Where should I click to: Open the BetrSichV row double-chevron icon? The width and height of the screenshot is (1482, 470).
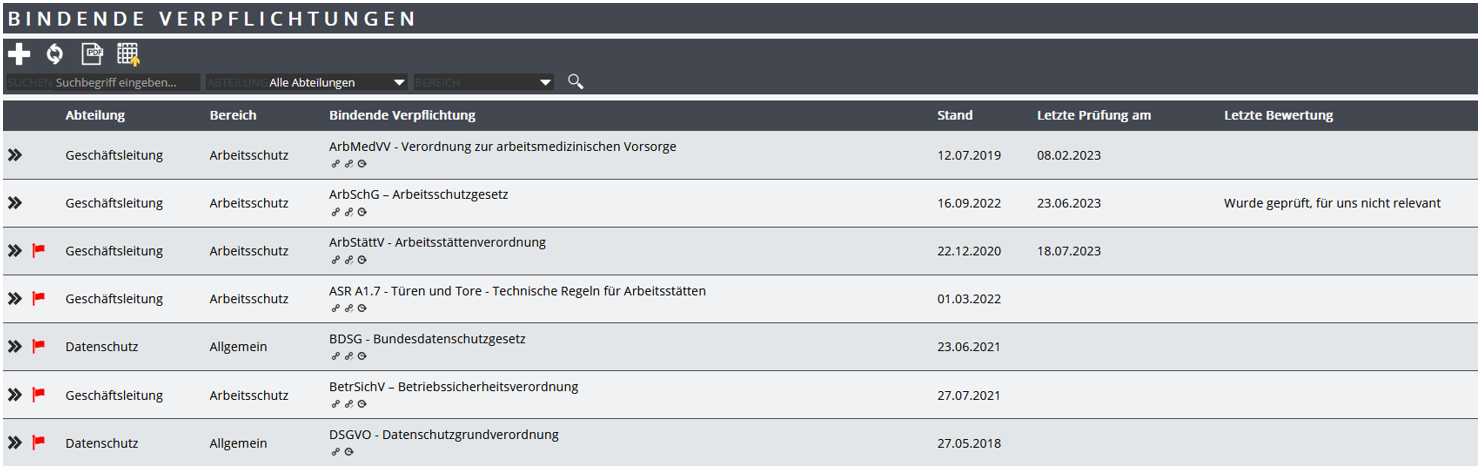click(14, 395)
